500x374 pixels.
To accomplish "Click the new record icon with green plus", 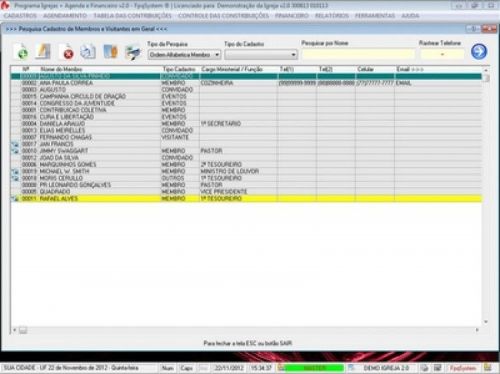I will [22, 52].
